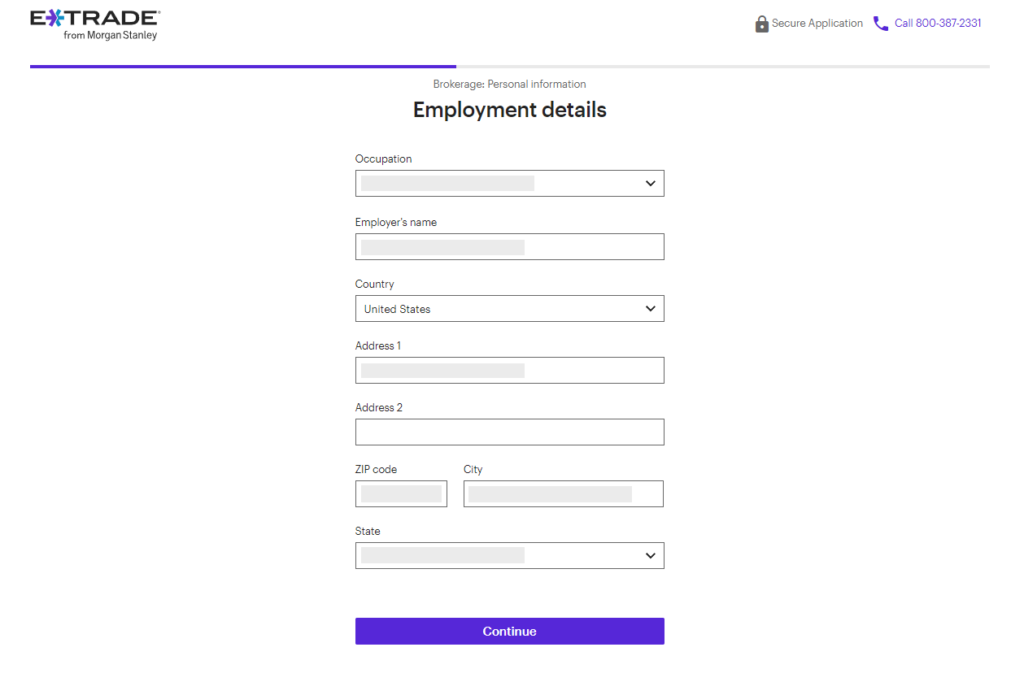Screen dimensions: 1024x682
Task: Click the Occupation dropdown chevron arrow
Action: pyautogui.click(x=650, y=184)
